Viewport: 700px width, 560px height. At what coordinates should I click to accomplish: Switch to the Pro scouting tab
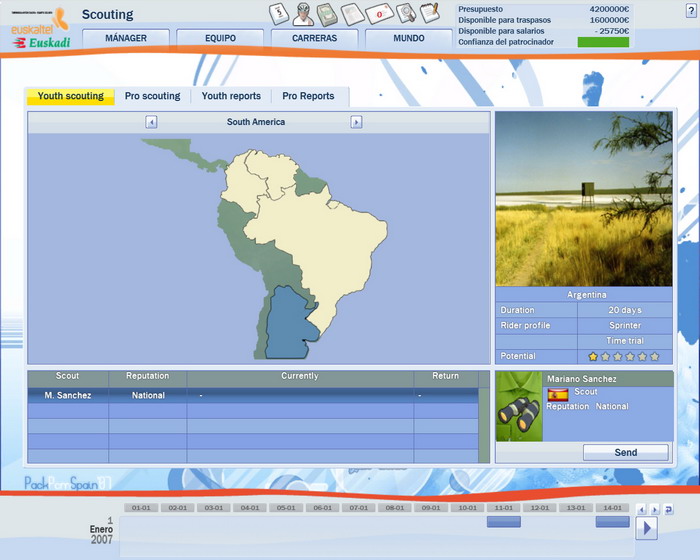coord(152,96)
